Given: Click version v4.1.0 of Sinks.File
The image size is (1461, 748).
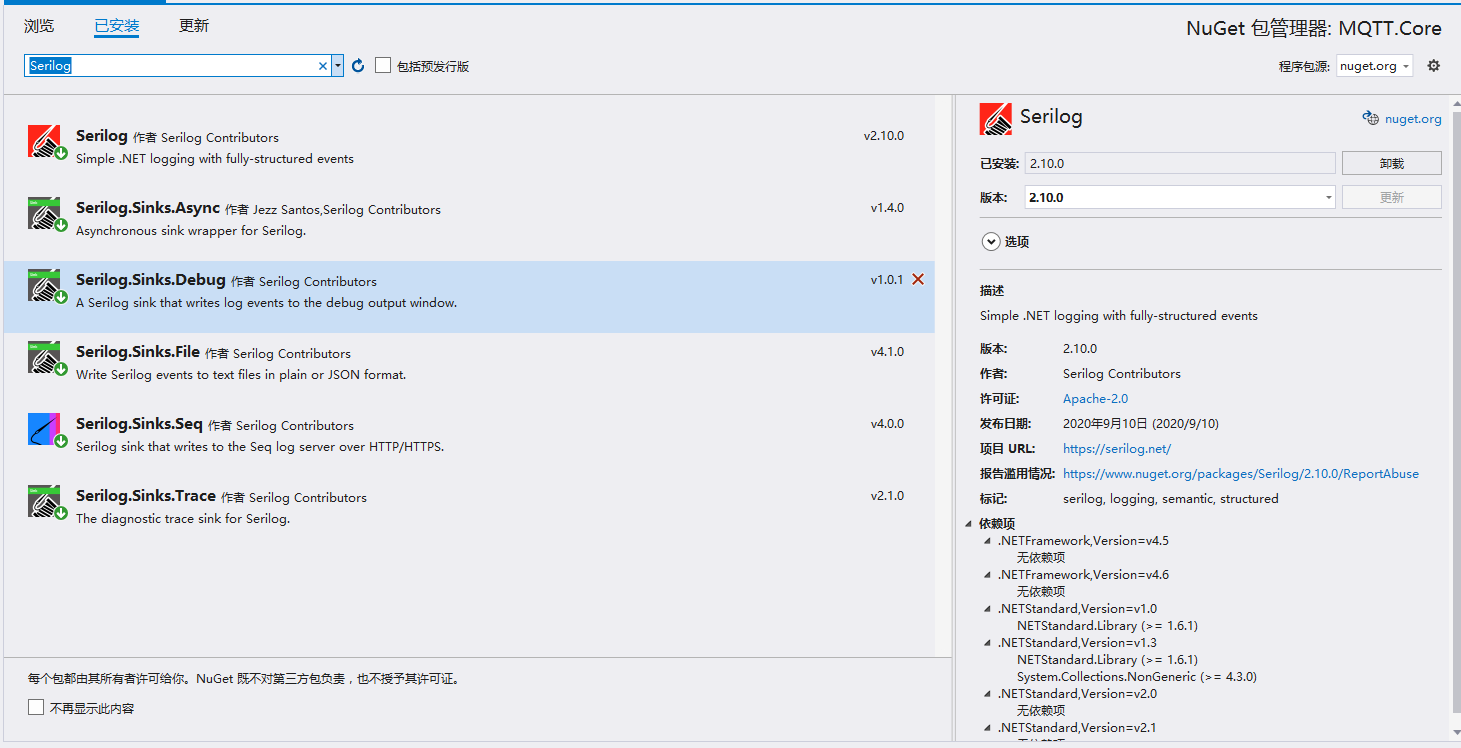Looking at the screenshot, I should tap(887, 352).
